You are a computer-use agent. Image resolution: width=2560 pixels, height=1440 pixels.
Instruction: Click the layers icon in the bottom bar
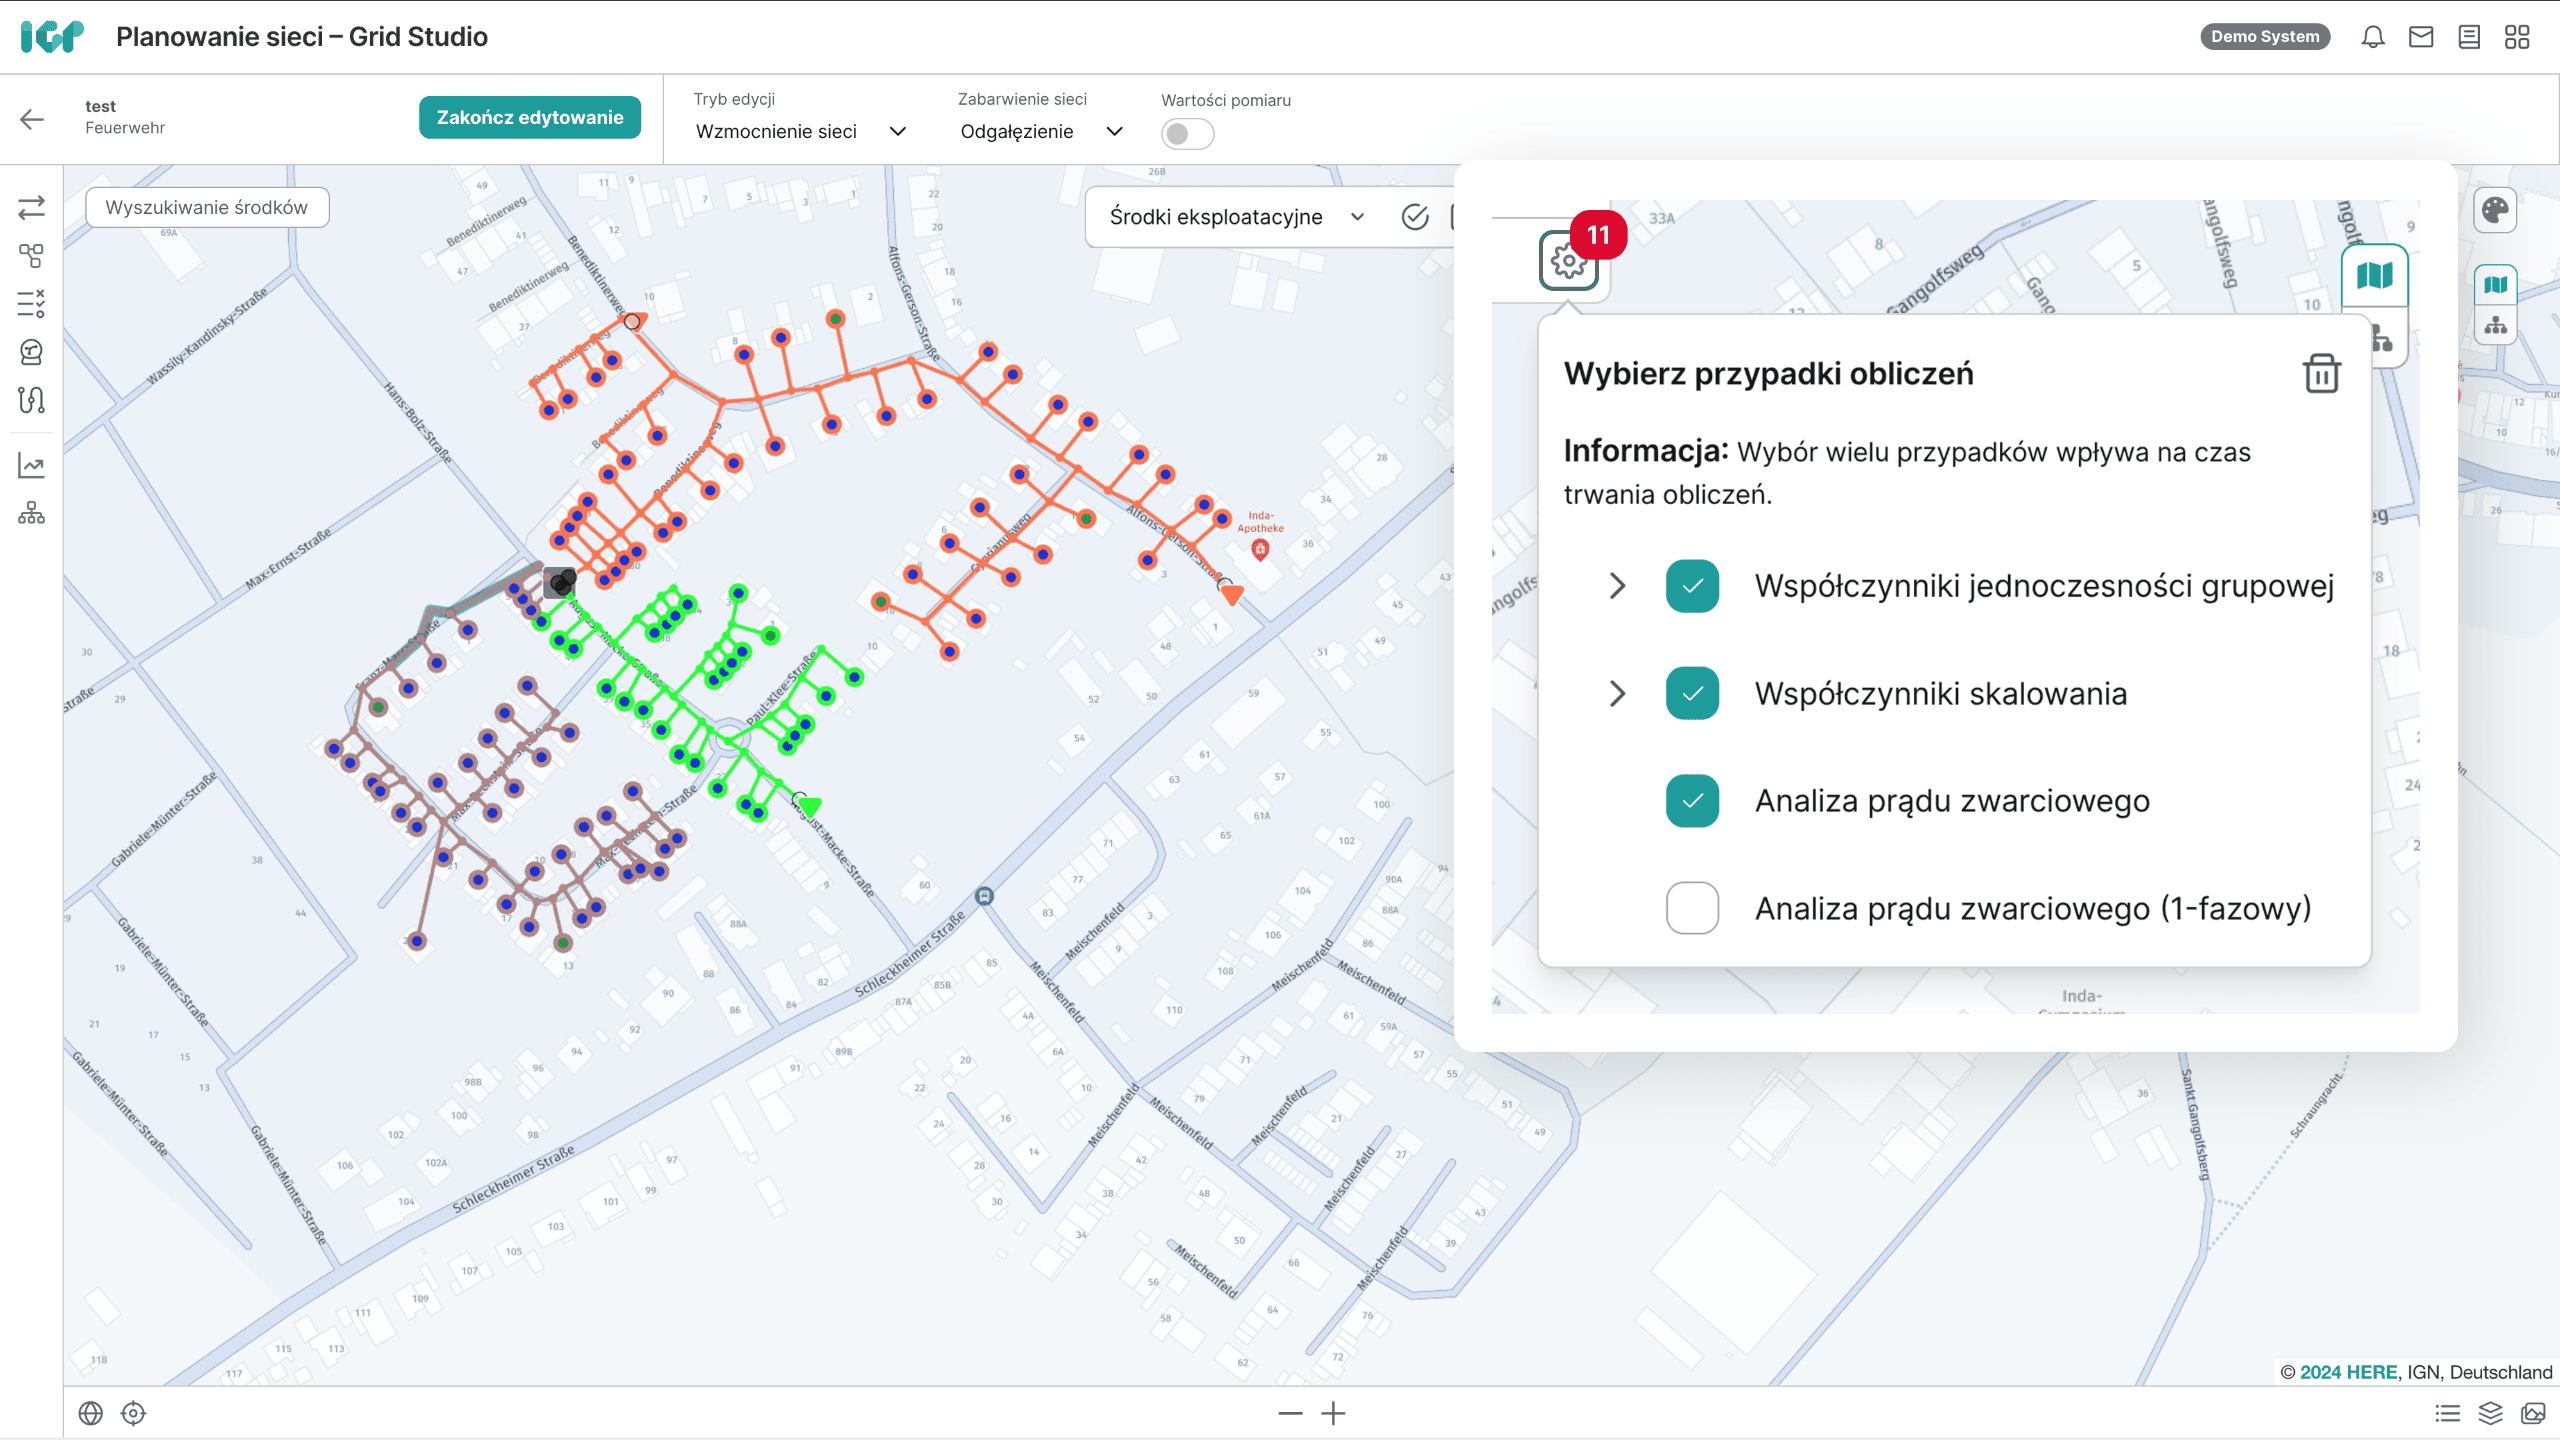(2490, 1413)
